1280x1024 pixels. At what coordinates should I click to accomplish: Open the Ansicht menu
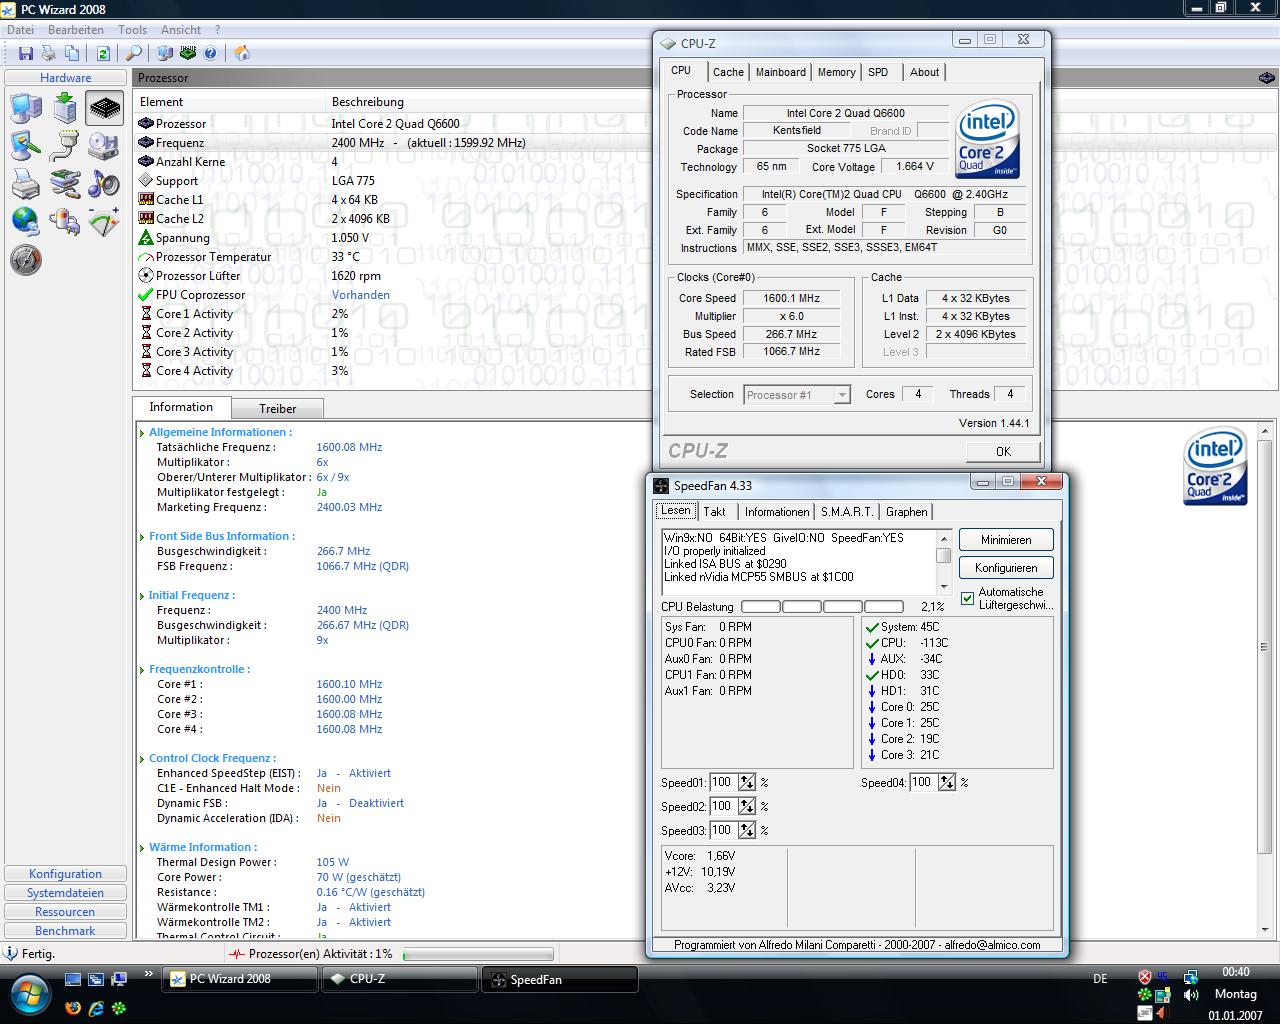(x=181, y=30)
